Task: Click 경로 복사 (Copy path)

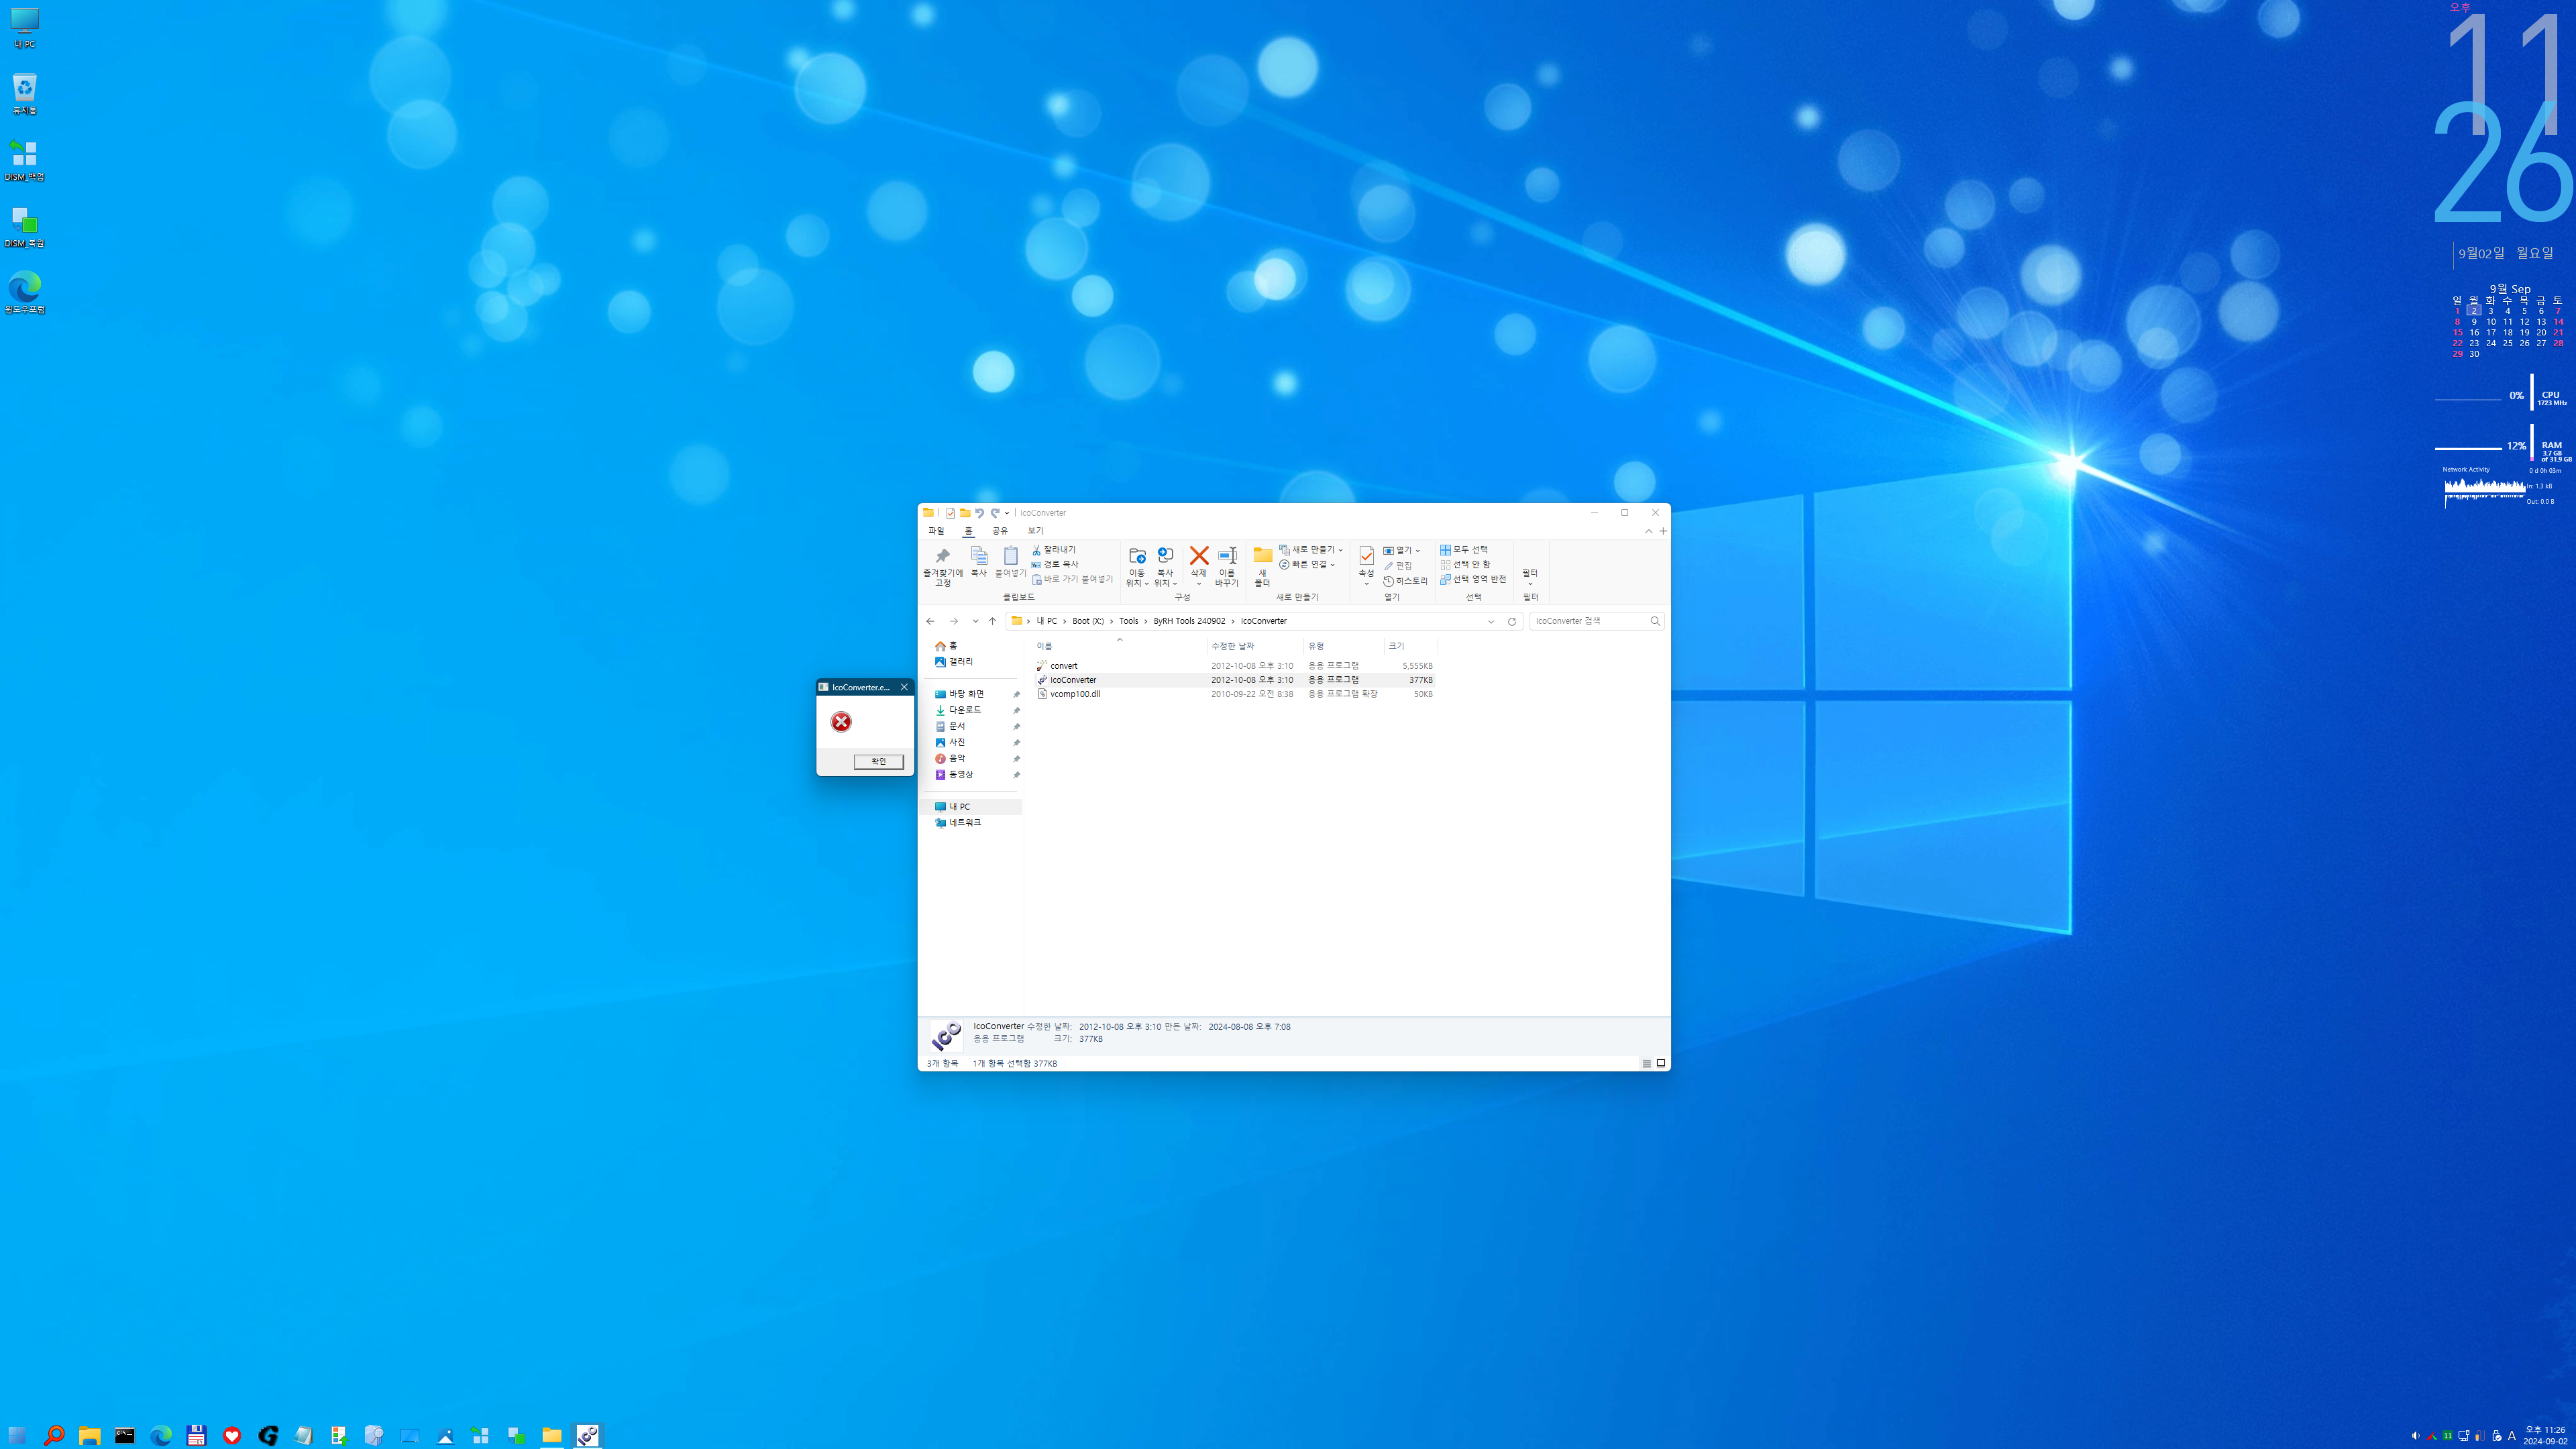Action: coord(1055,564)
